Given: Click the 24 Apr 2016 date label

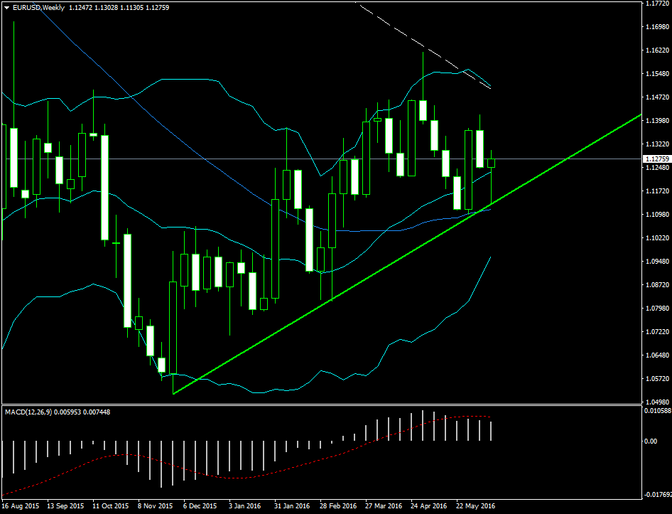Looking at the screenshot, I should (421, 507).
